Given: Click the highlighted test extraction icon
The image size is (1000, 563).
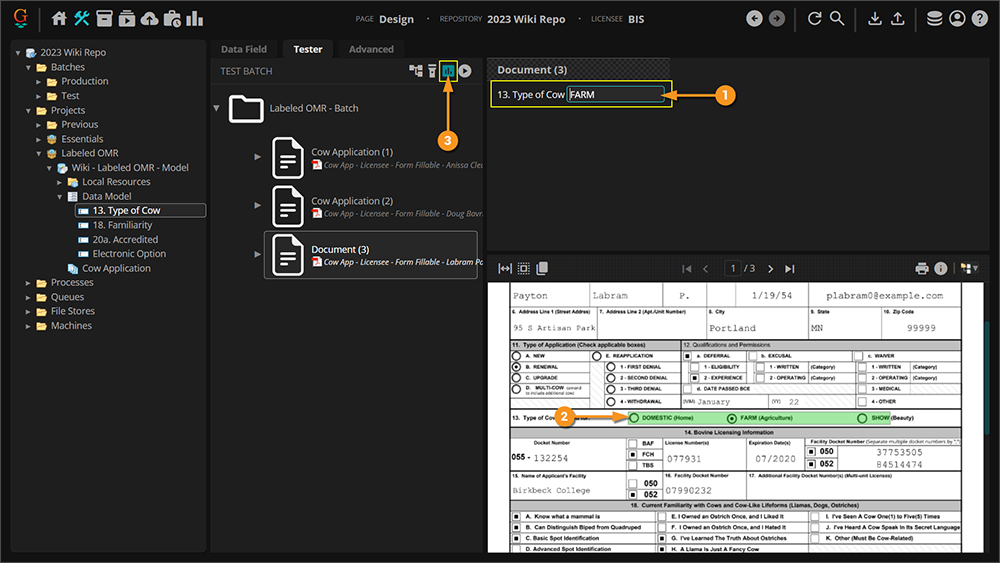Looking at the screenshot, I should (x=448, y=71).
